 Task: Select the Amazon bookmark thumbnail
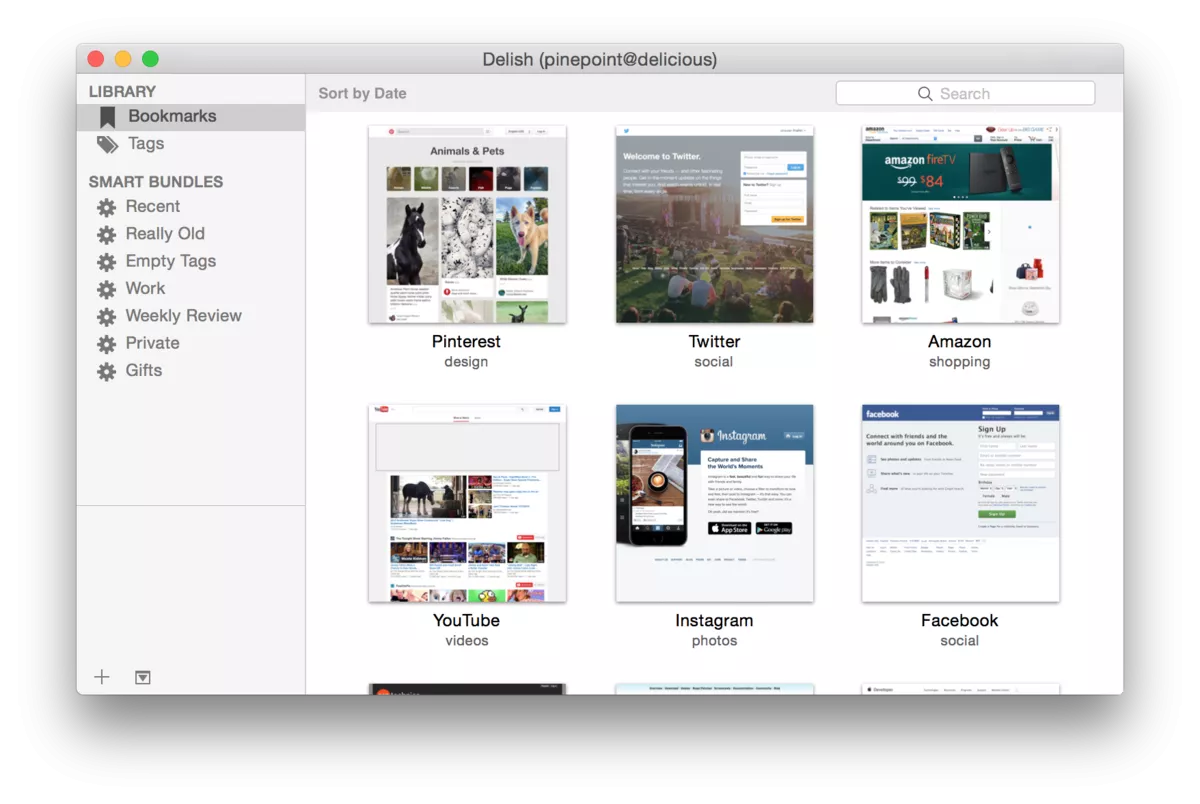(960, 224)
